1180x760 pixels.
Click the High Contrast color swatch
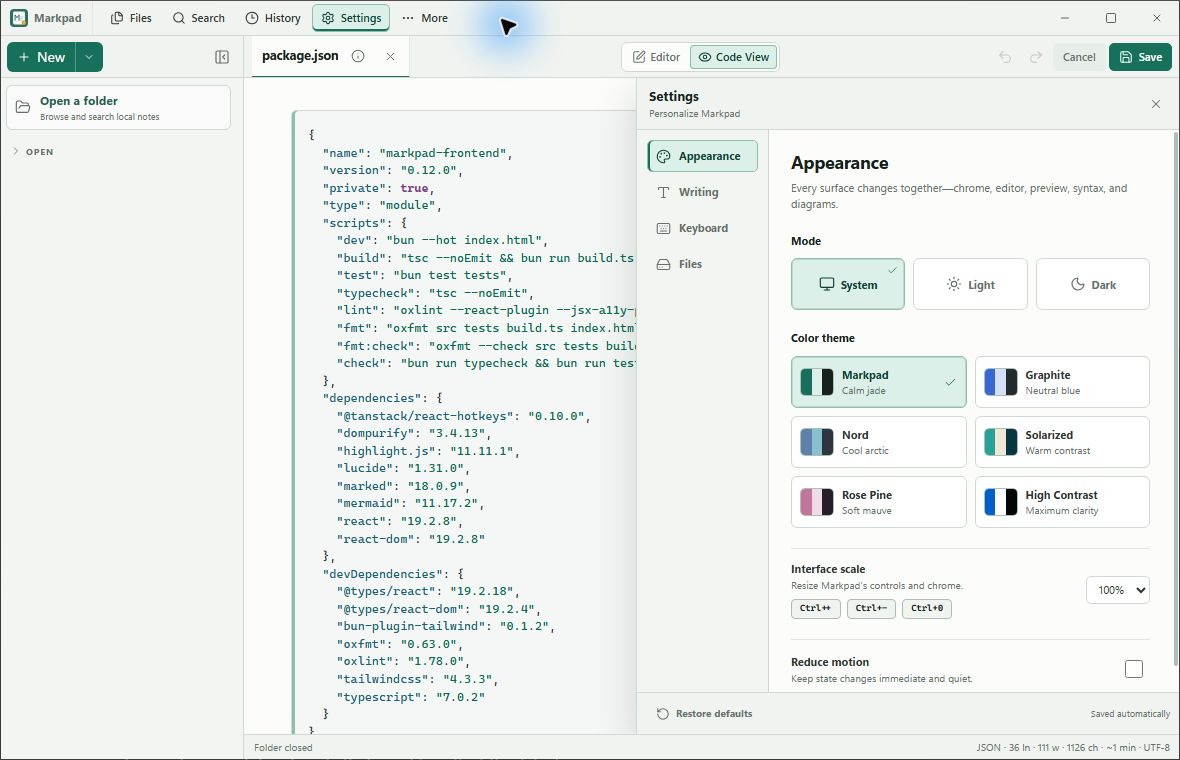(x=1001, y=502)
